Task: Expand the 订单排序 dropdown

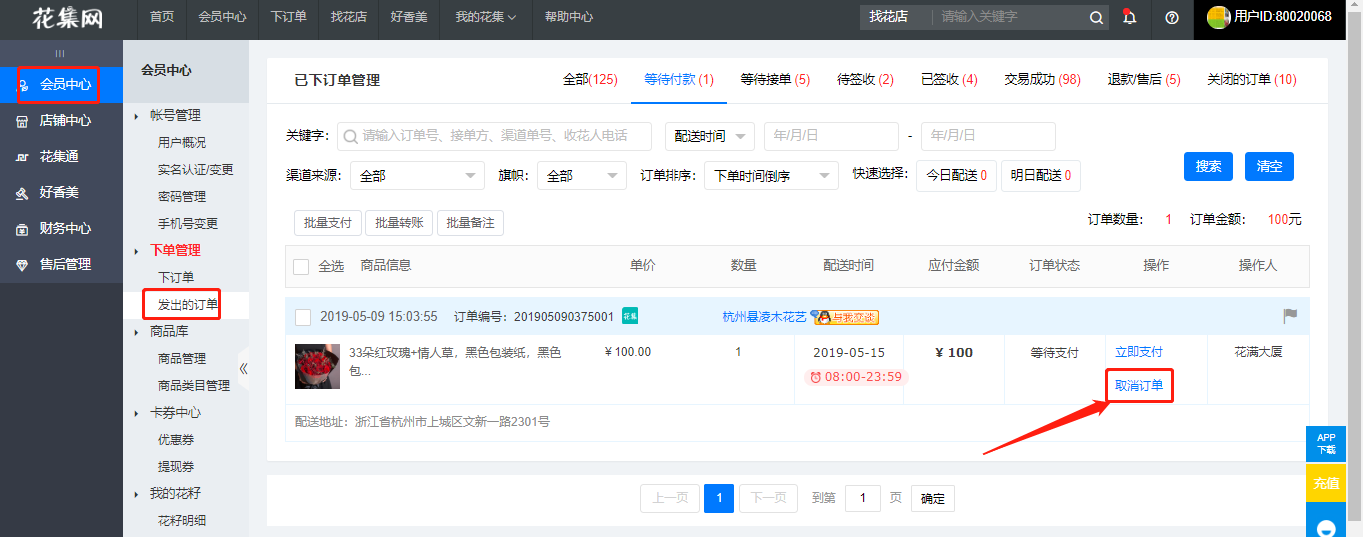Action: tap(770, 176)
